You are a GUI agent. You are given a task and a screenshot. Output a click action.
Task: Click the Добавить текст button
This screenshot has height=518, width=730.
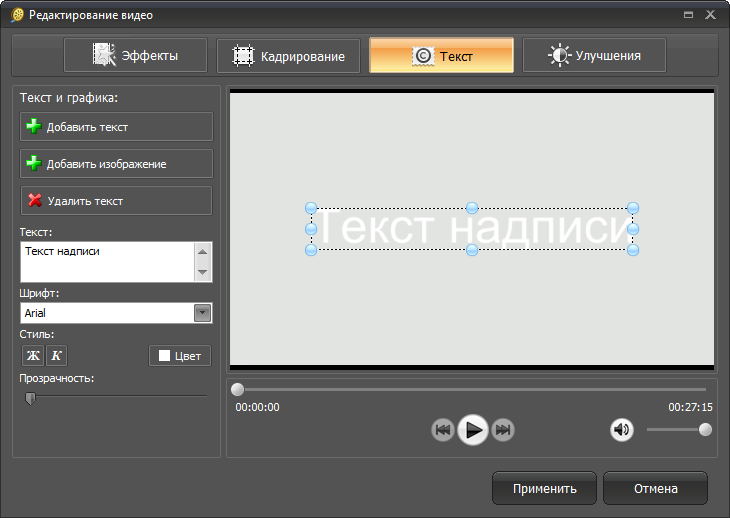tap(116, 127)
